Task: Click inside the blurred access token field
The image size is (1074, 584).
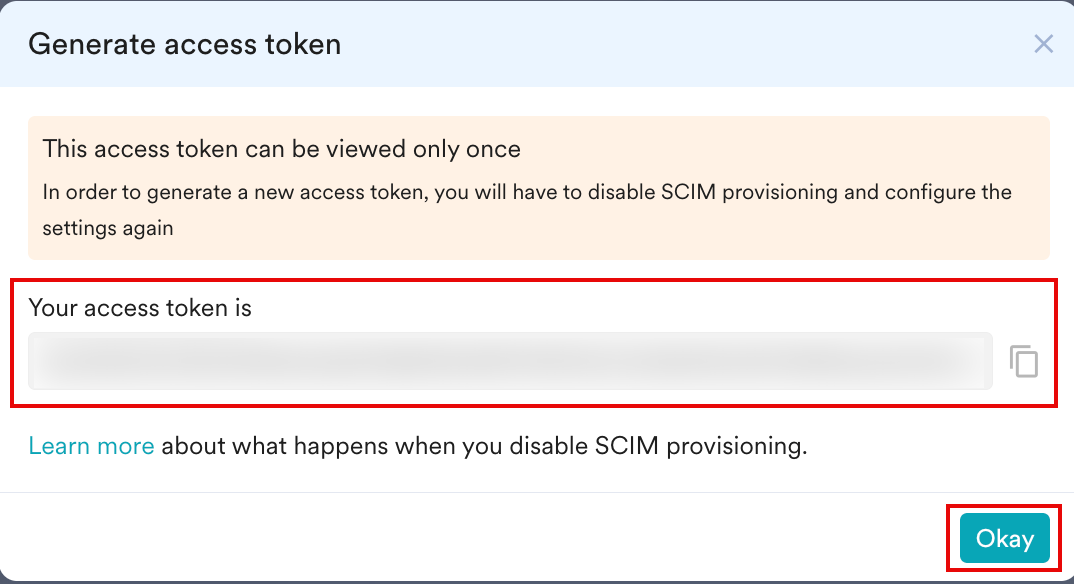Action: (x=510, y=361)
